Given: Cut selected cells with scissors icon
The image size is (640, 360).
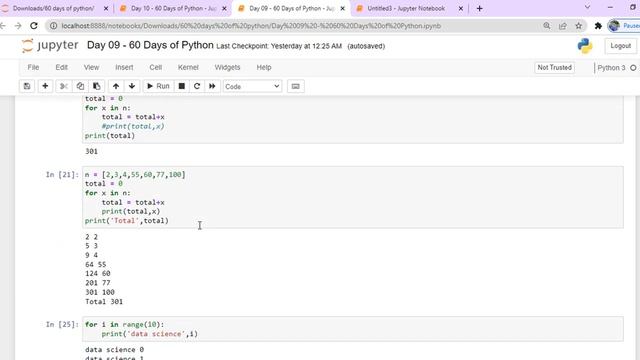Looking at the screenshot, I should tap(64, 86).
